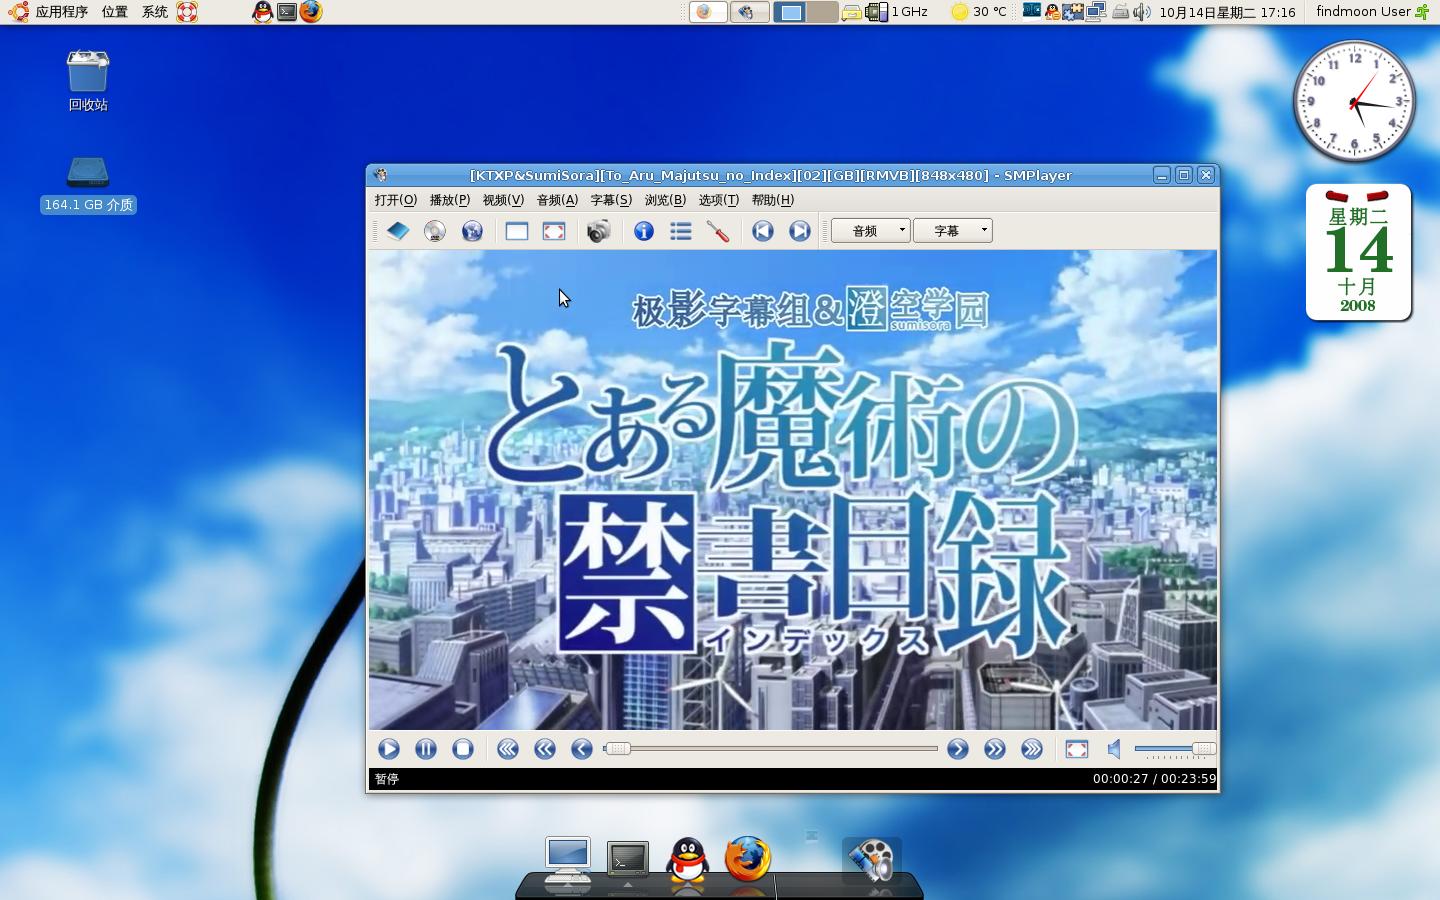Viewport: 1440px width, 900px height.
Task: Open the 164.1 GB 介质 drive icon
Action: (x=88, y=185)
